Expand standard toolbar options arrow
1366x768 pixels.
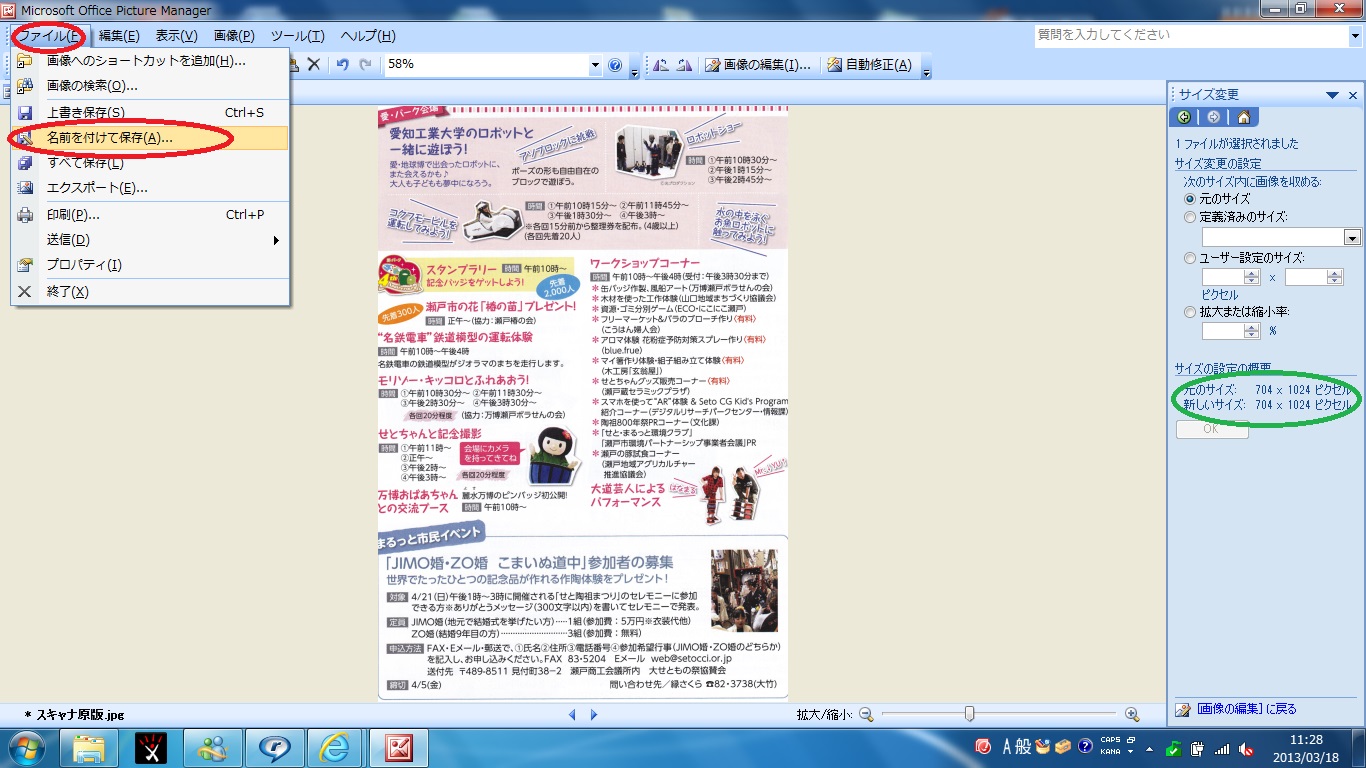coord(635,69)
